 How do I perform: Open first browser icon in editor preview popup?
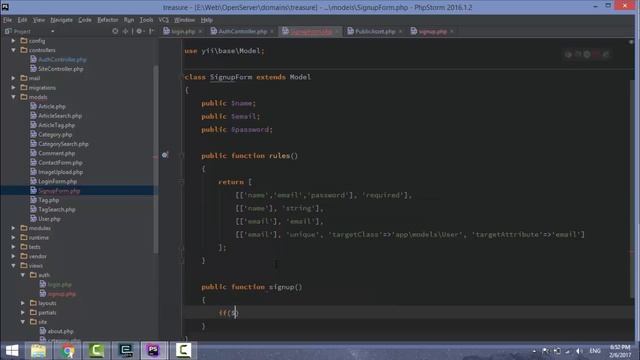pyautogui.click(x=568, y=54)
